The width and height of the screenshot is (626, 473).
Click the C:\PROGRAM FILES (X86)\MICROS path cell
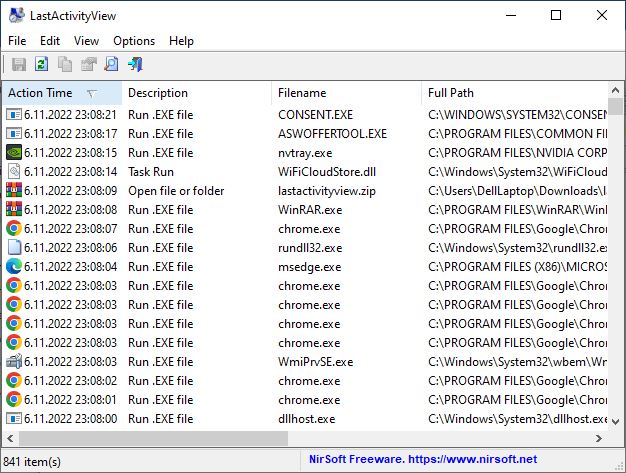517,267
